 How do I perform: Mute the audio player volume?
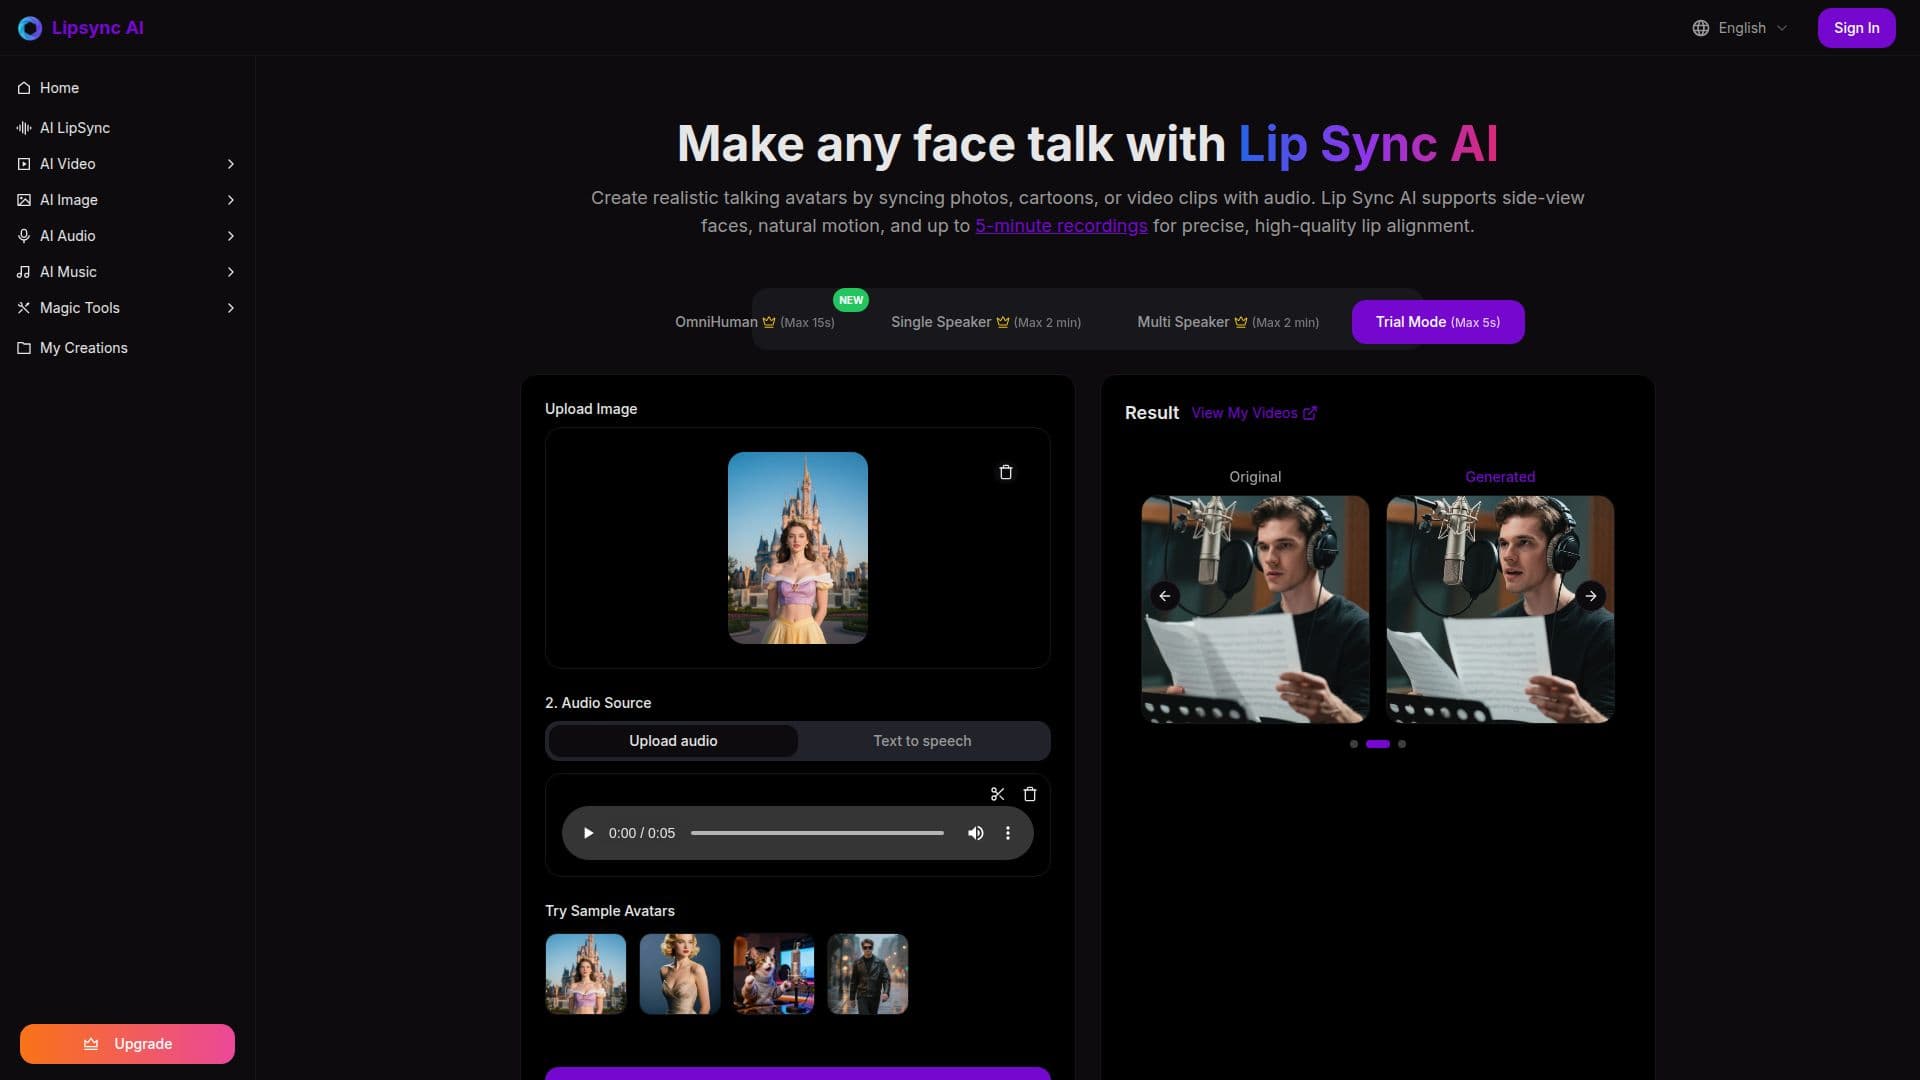pyautogui.click(x=976, y=833)
